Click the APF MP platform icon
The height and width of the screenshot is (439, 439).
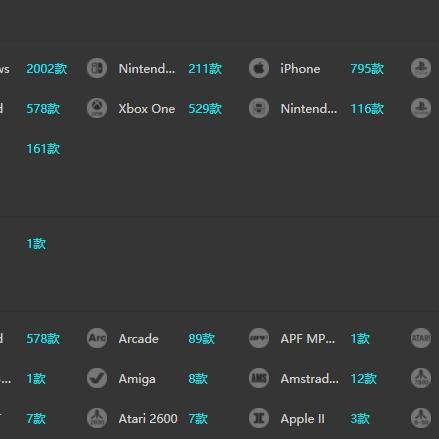click(259, 338)
